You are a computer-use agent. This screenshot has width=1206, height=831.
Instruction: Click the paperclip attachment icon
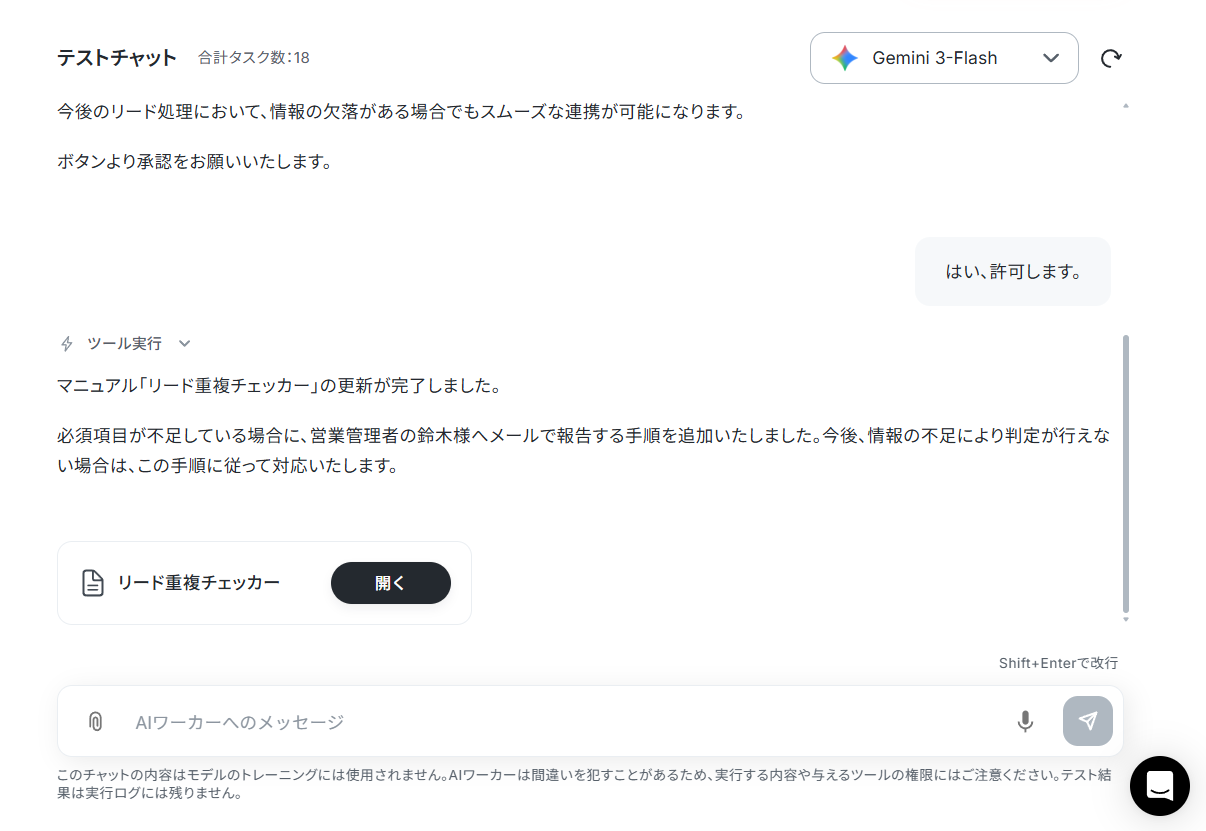pos(95,721)
